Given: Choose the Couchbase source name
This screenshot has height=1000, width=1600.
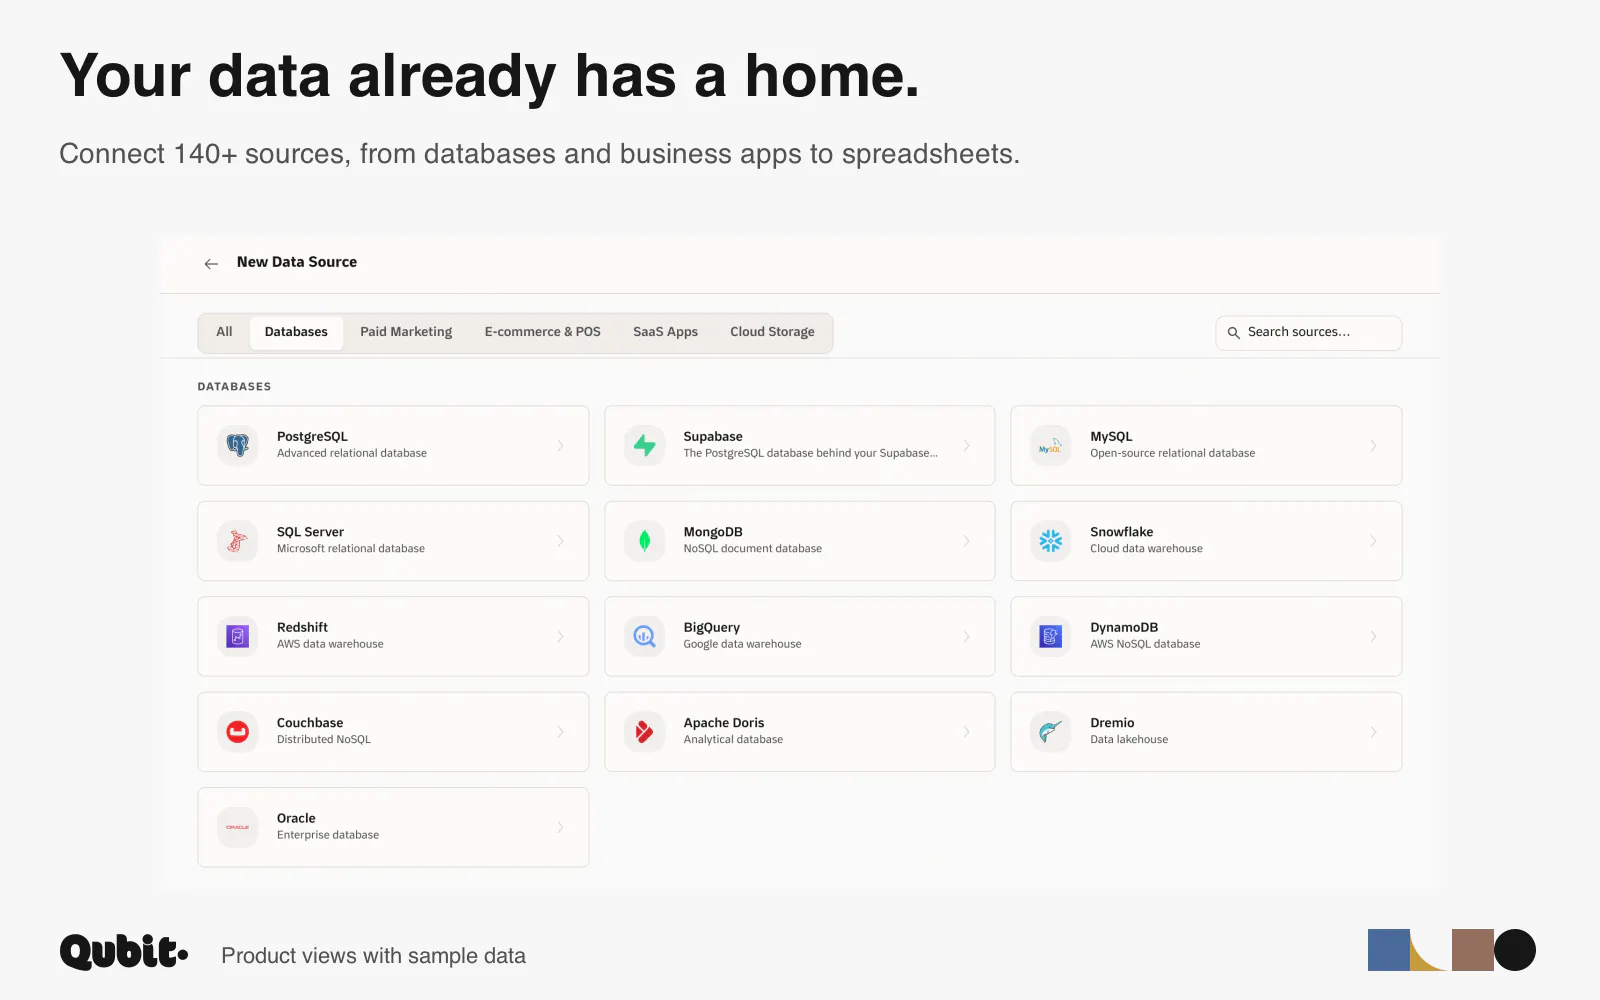Looking at the screenshot, I should coord(310,723).
